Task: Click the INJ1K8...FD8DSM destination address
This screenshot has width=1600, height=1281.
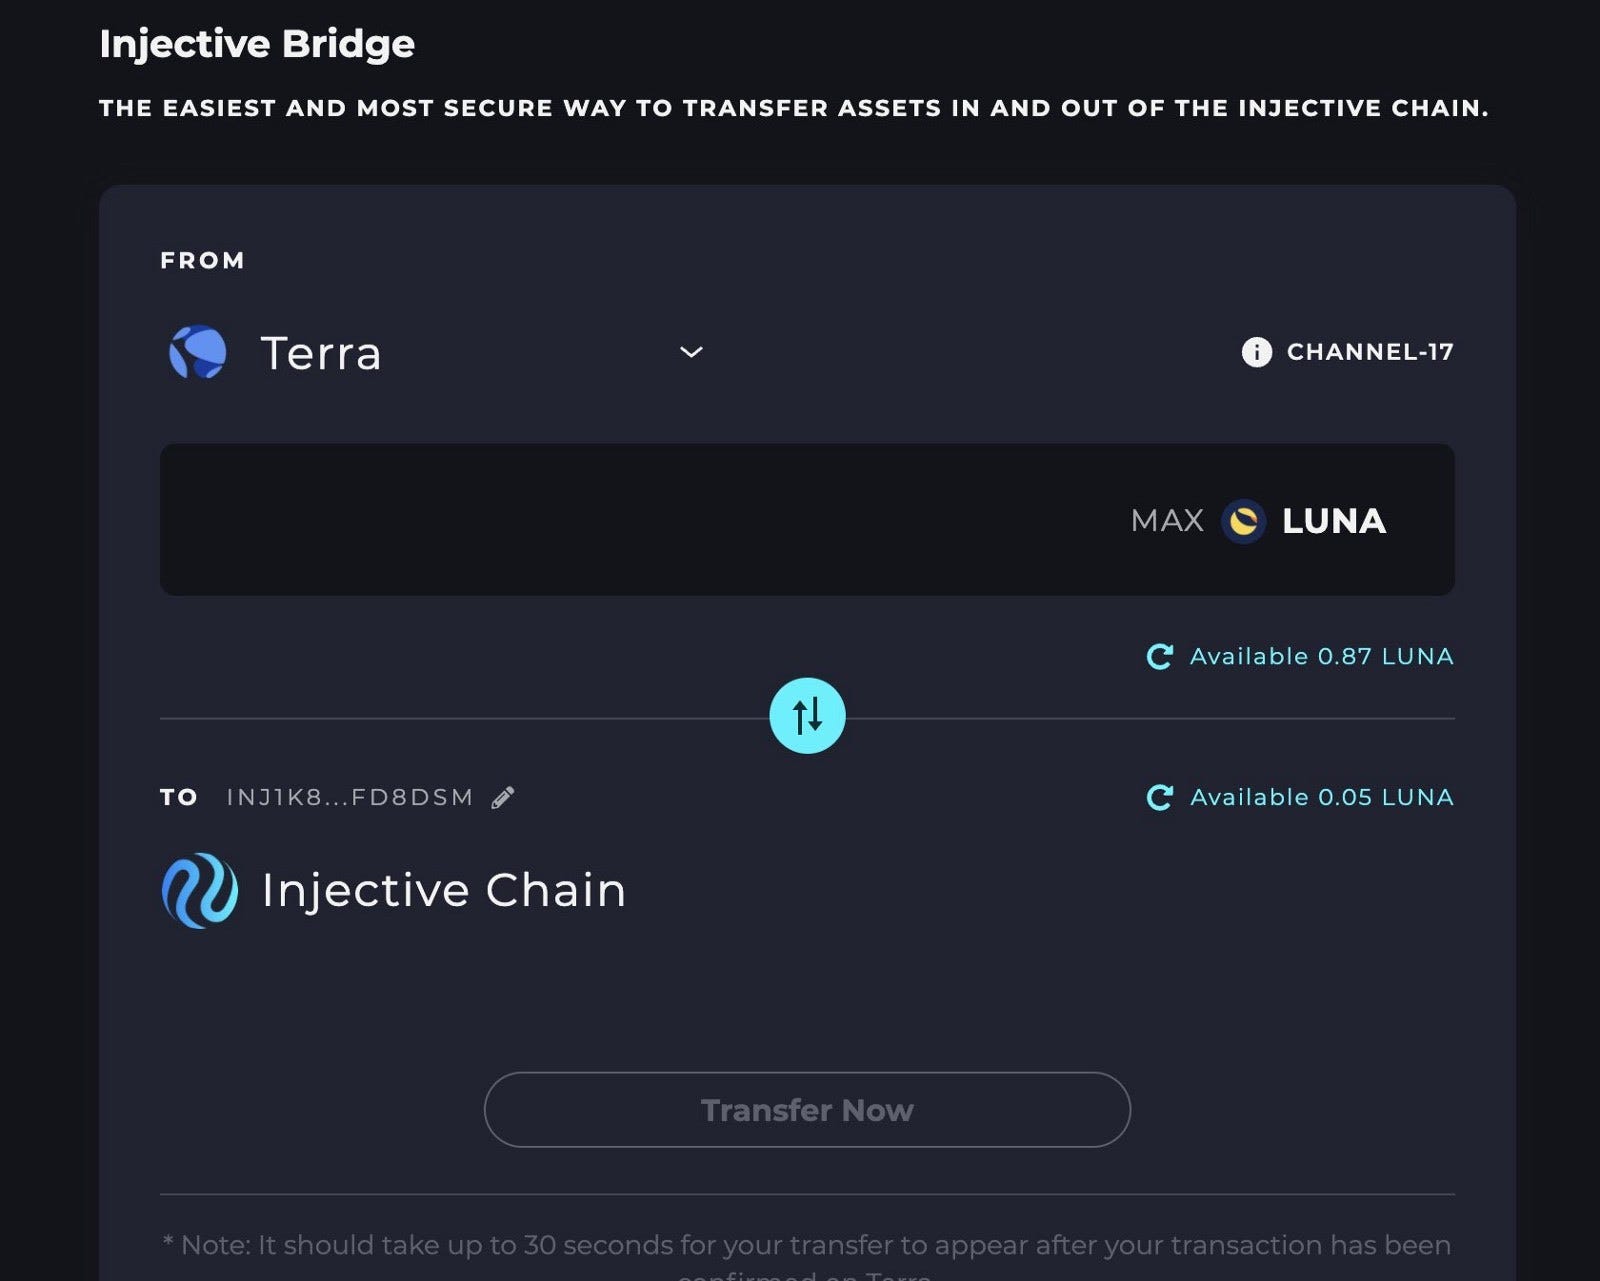Action: click(350, 797)
